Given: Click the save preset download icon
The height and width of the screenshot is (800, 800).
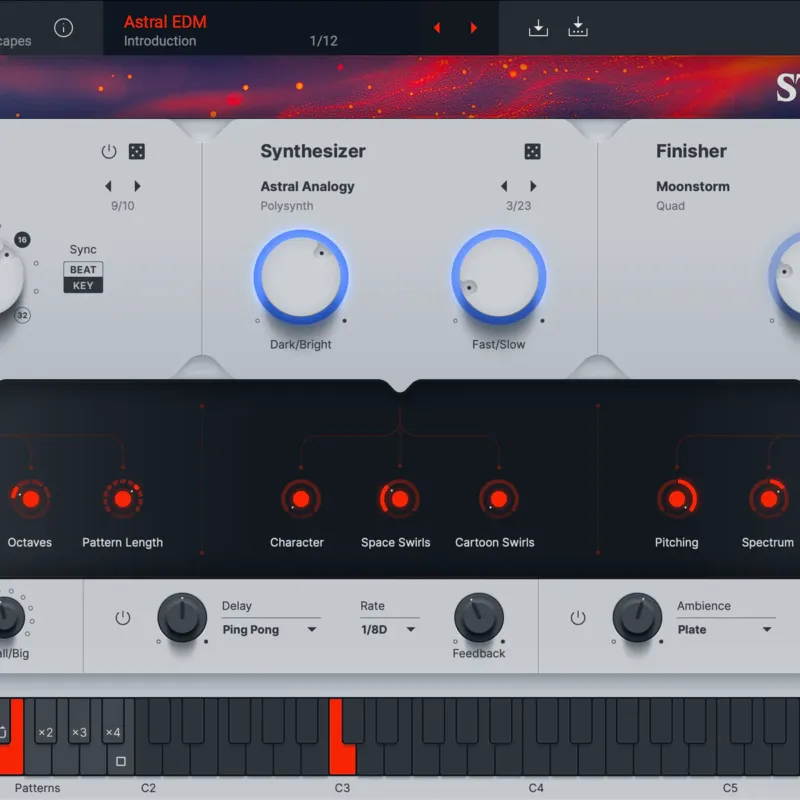Looking at the screenshot, I should (x=538, y=28).
